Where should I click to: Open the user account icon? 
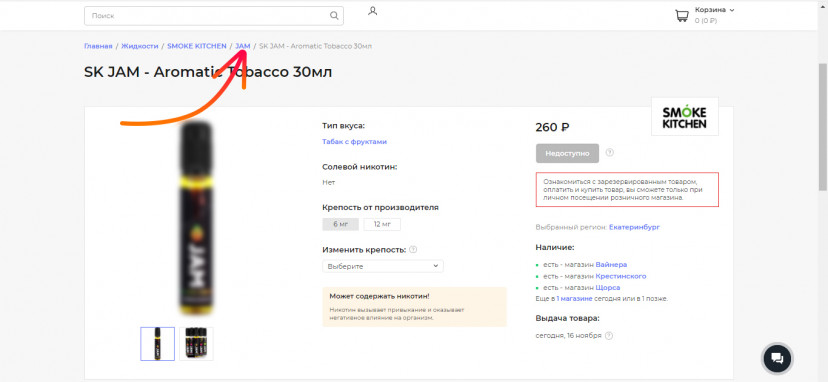[372, 11]
